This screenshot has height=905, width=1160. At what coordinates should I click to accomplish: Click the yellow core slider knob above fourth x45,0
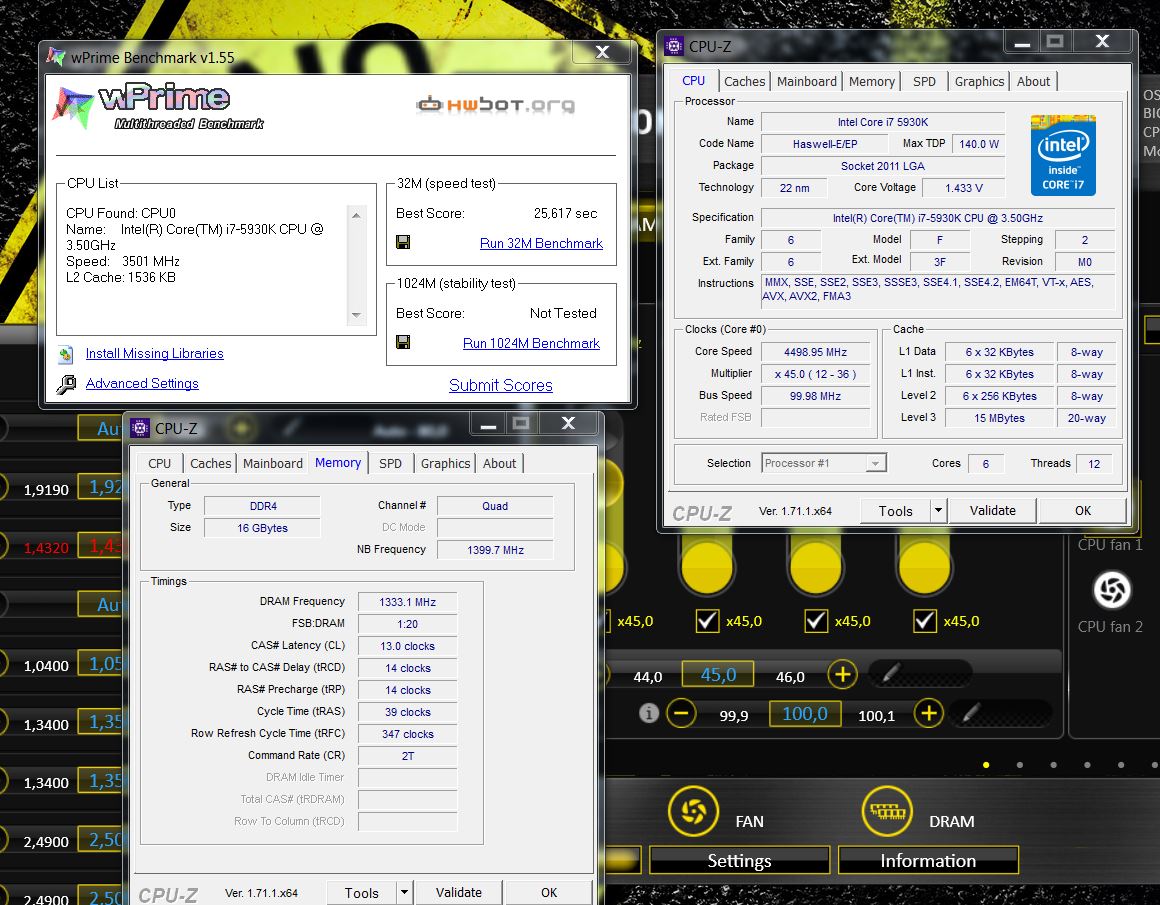(925, 567)
